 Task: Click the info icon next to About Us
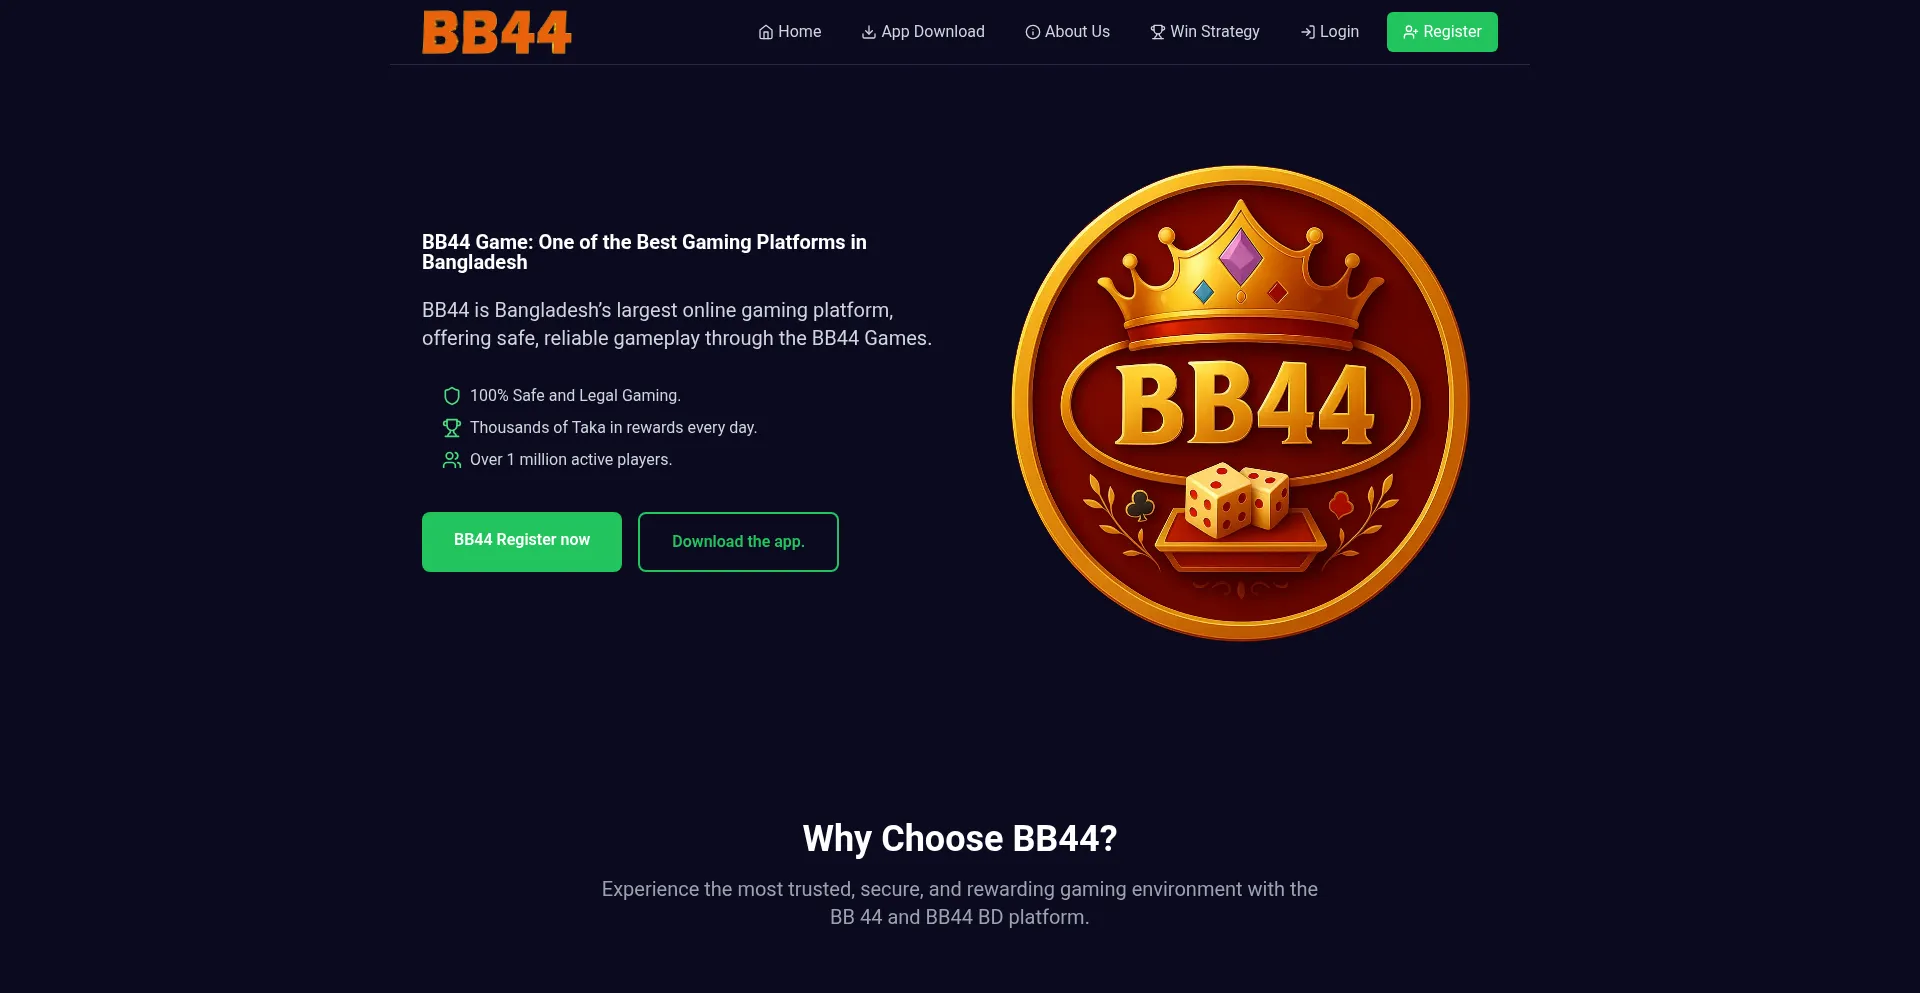[1033, 32]
